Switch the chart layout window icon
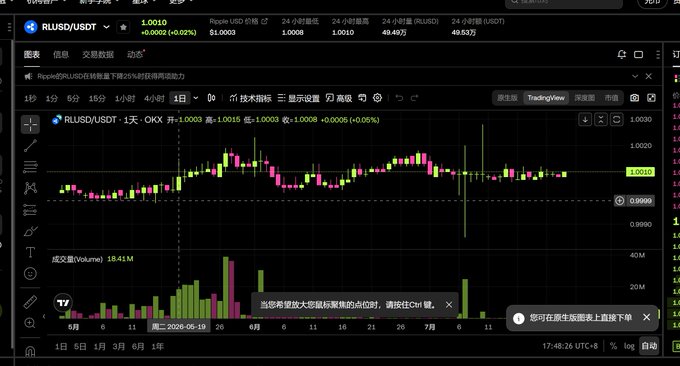Viewport: 680px width, 366px height. pyautogui.click(x=638, y=54)
